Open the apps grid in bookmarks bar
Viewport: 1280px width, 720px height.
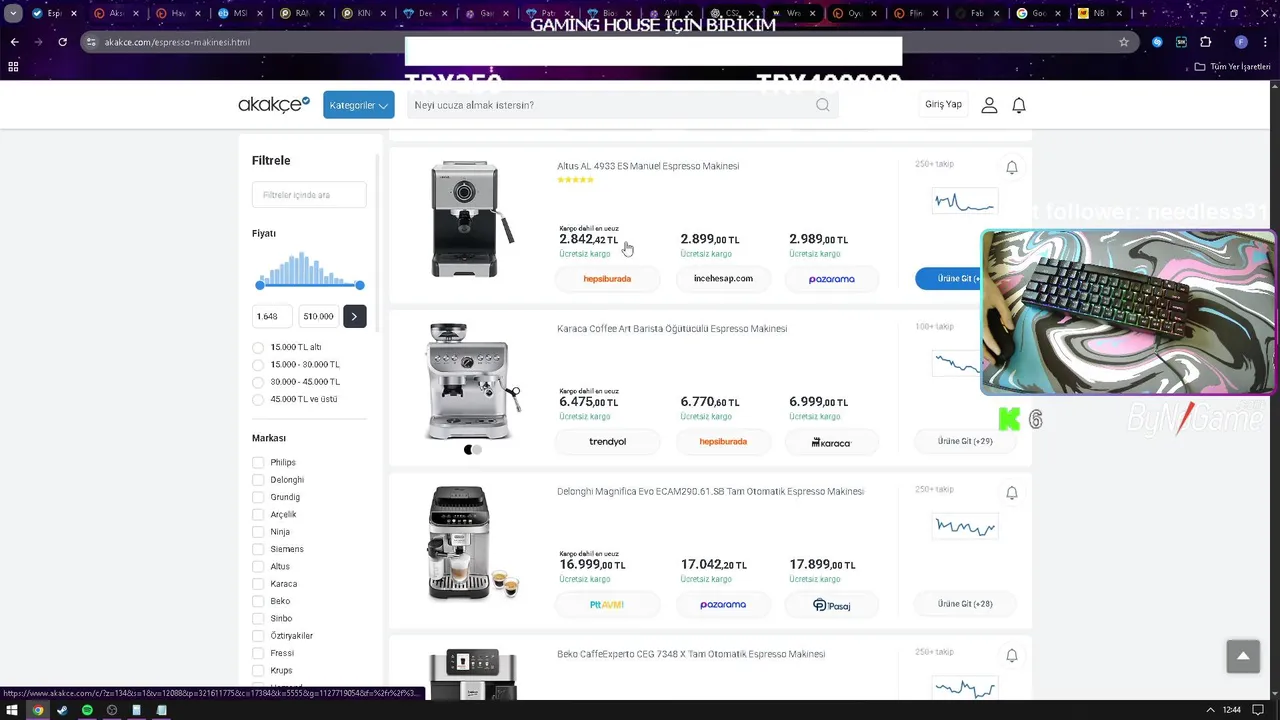[x=13, y=66]
